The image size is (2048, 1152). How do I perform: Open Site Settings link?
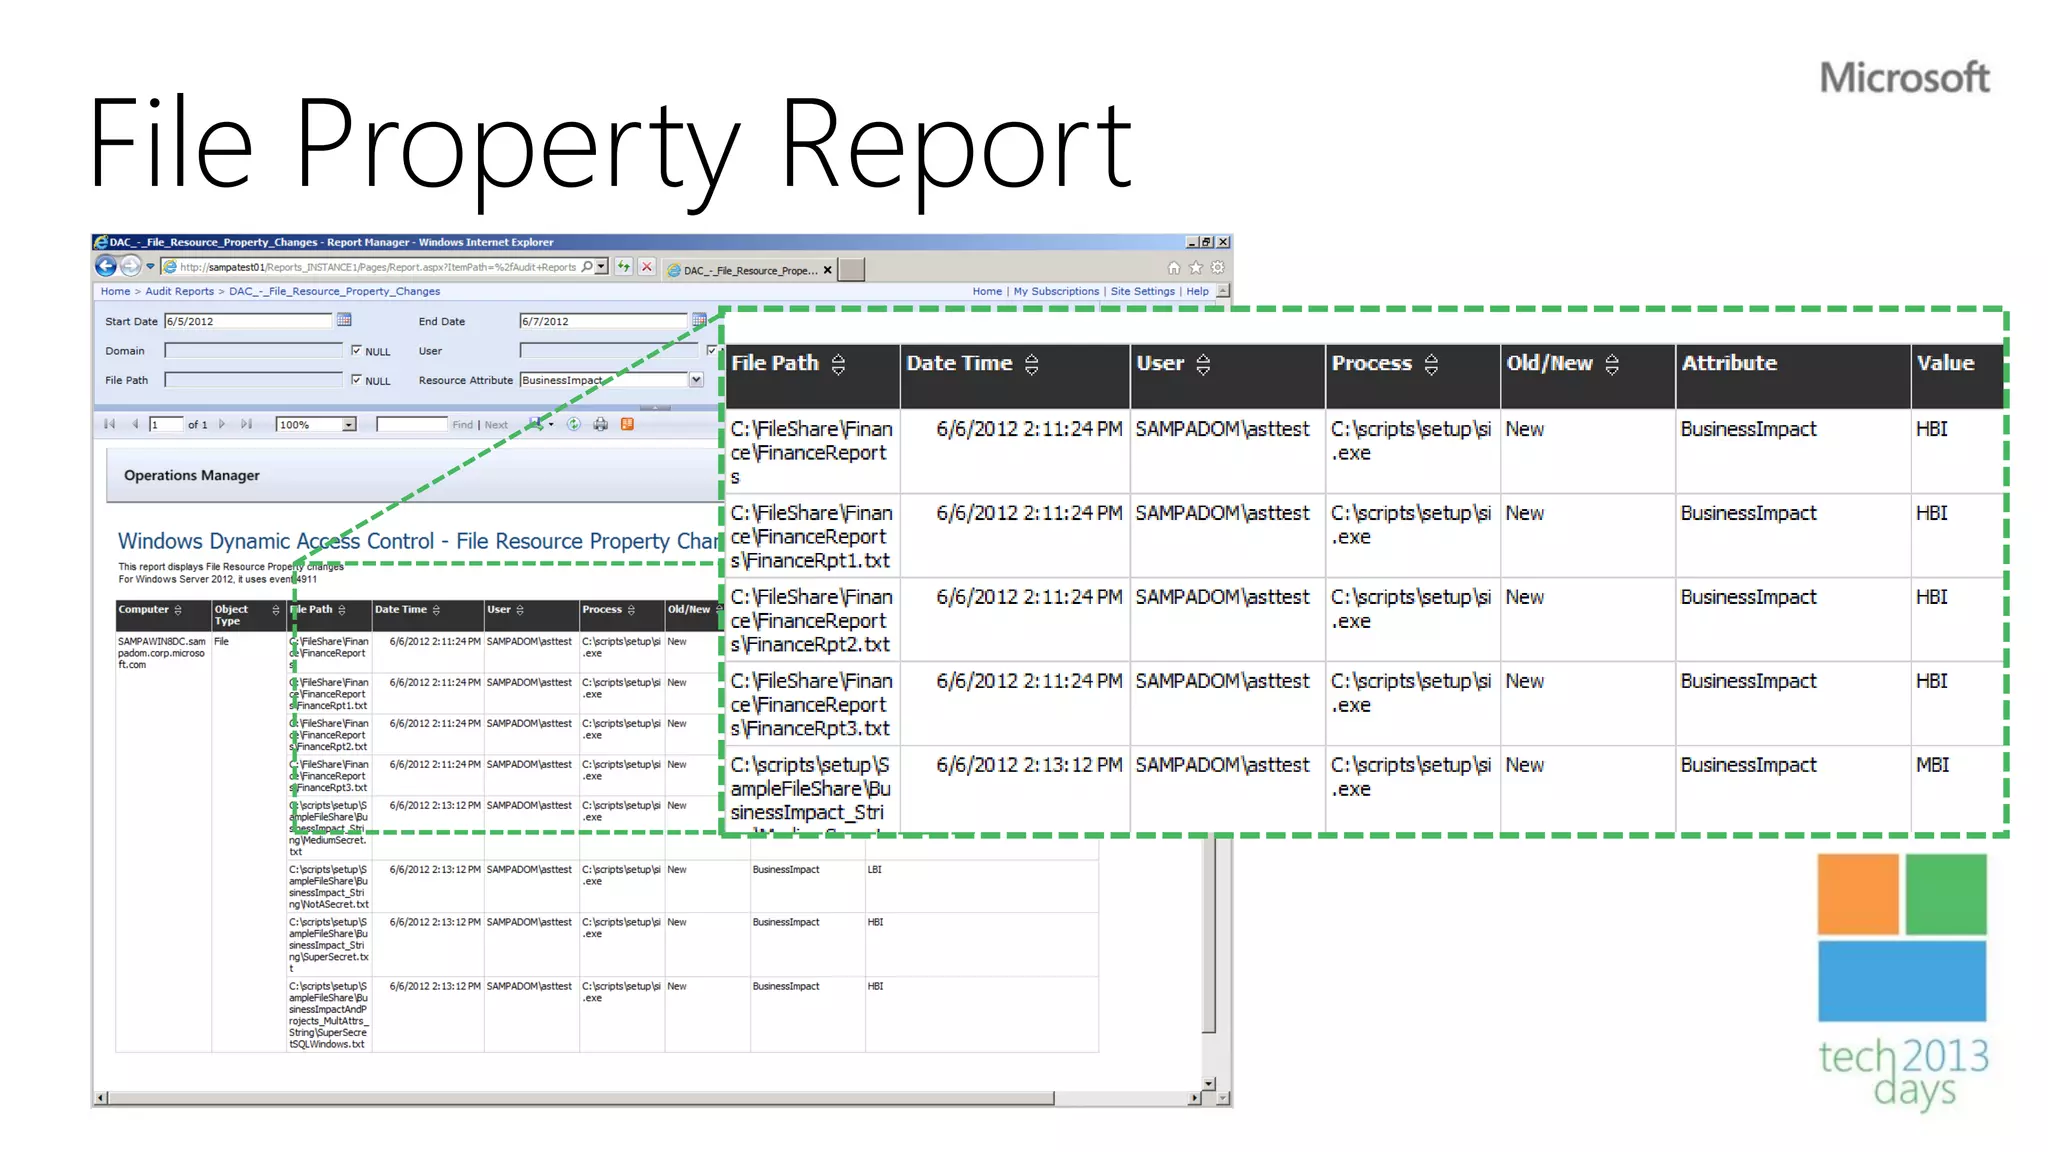coord(1143,291)
